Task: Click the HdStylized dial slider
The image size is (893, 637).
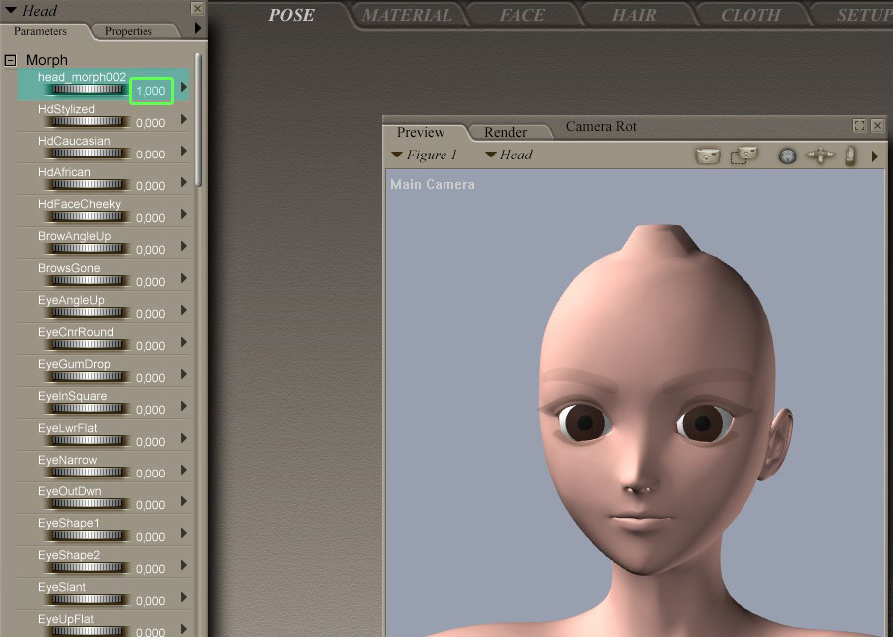Action: click(x=87, y=122)
